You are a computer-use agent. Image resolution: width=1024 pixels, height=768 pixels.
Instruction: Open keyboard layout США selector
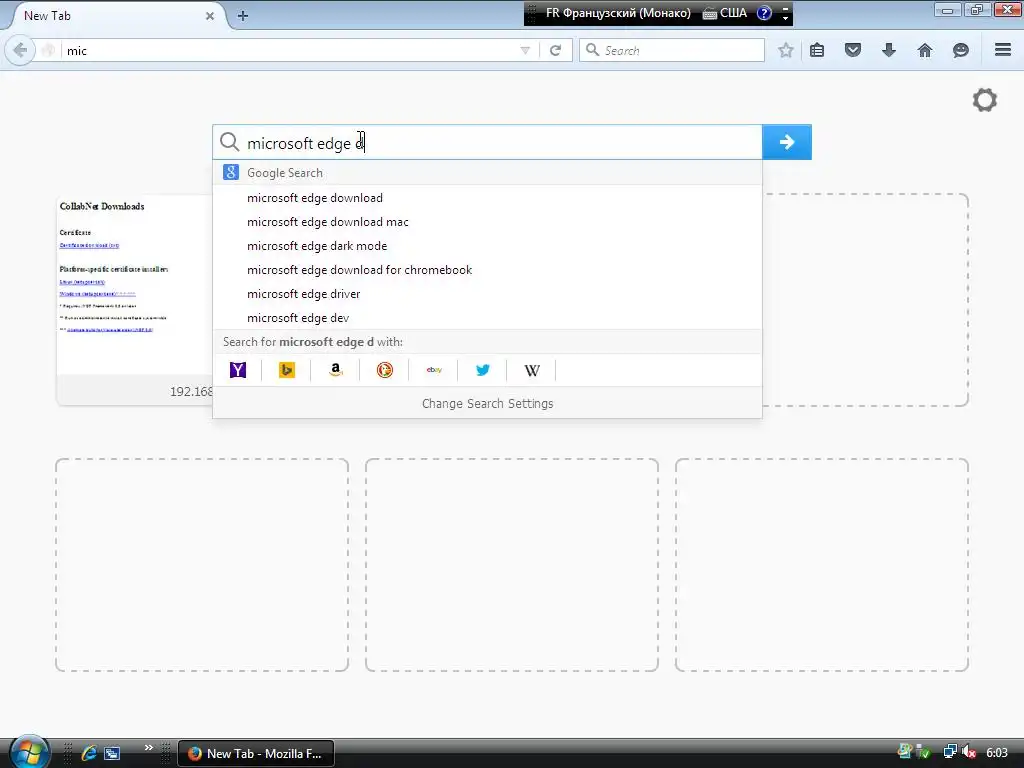point(725,13)
